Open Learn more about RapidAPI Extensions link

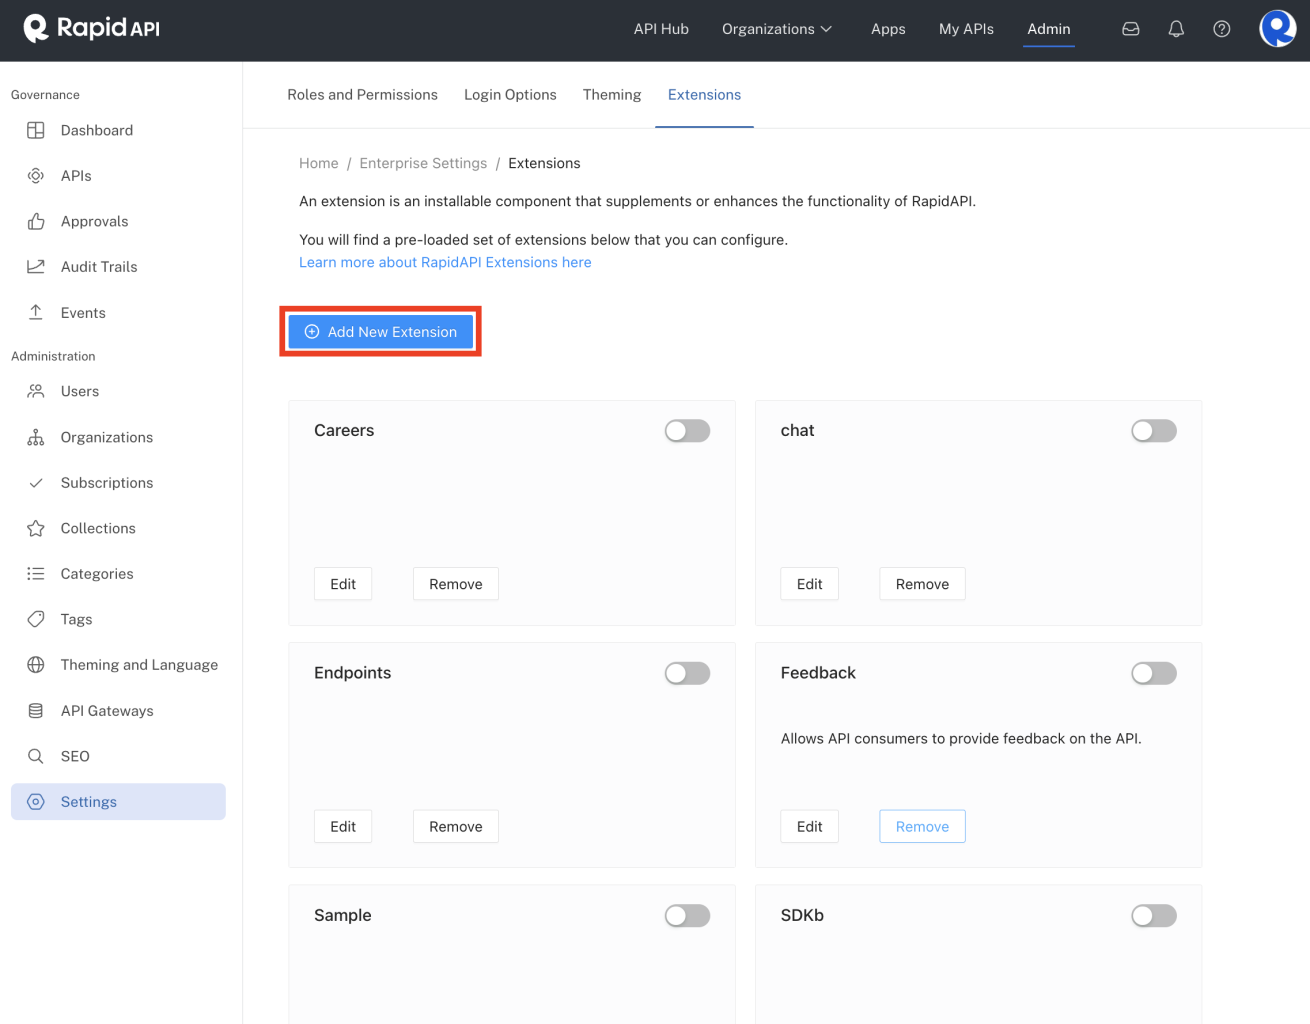tap(445, 262)
